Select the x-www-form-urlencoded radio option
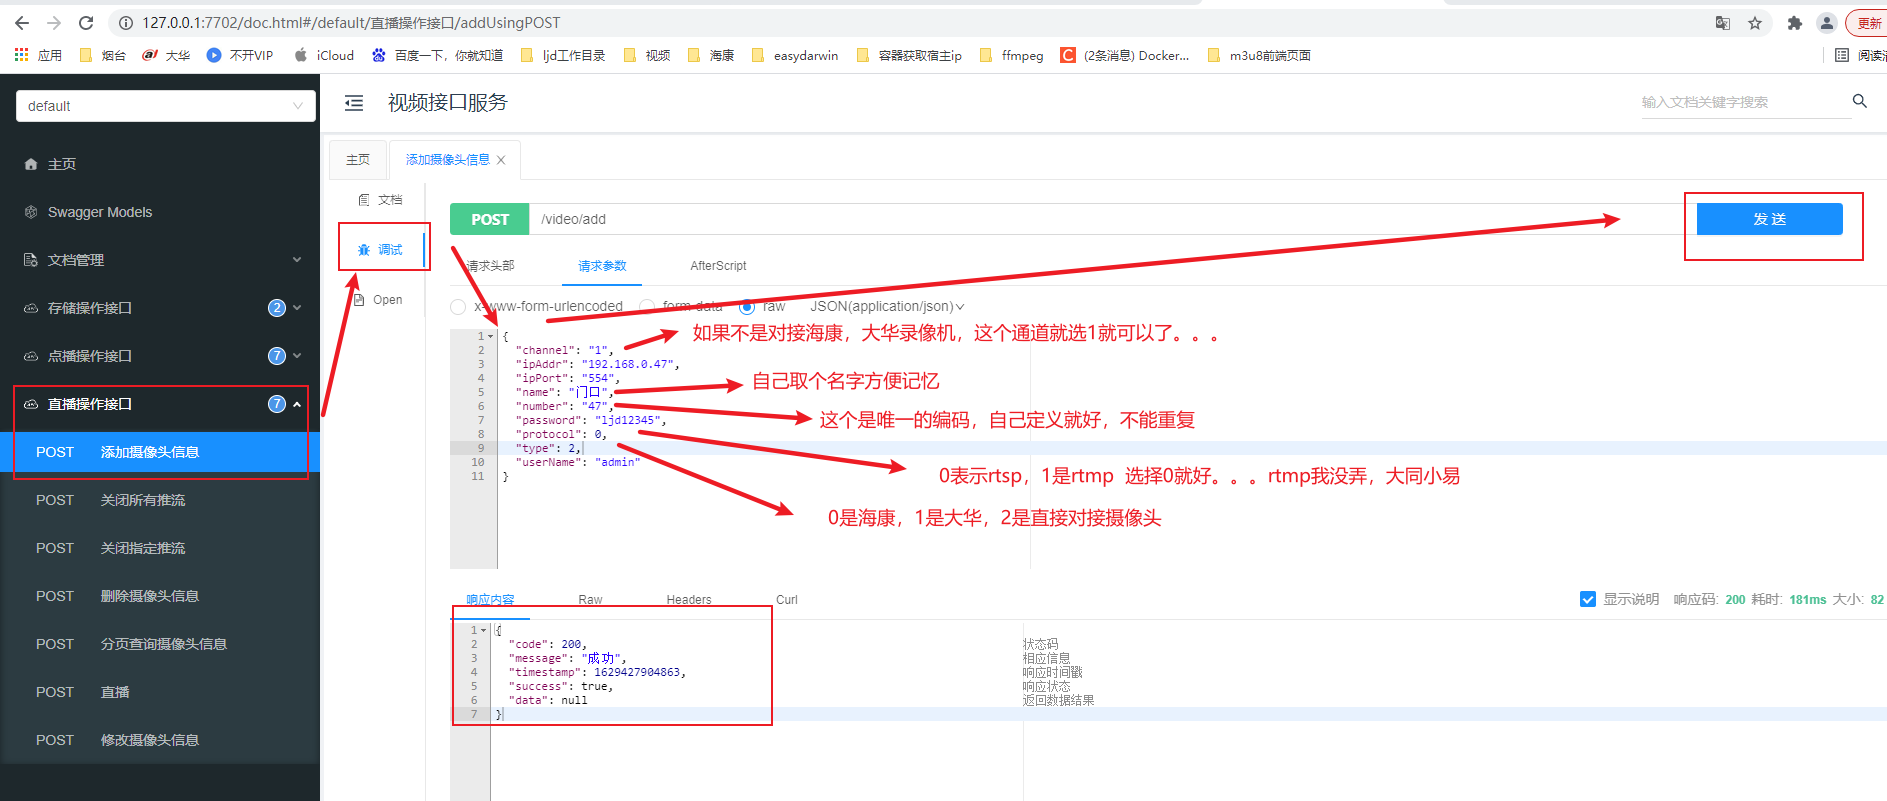This screenshot has width=1887, height=801. pyautogui.click(x=458, y=307)
